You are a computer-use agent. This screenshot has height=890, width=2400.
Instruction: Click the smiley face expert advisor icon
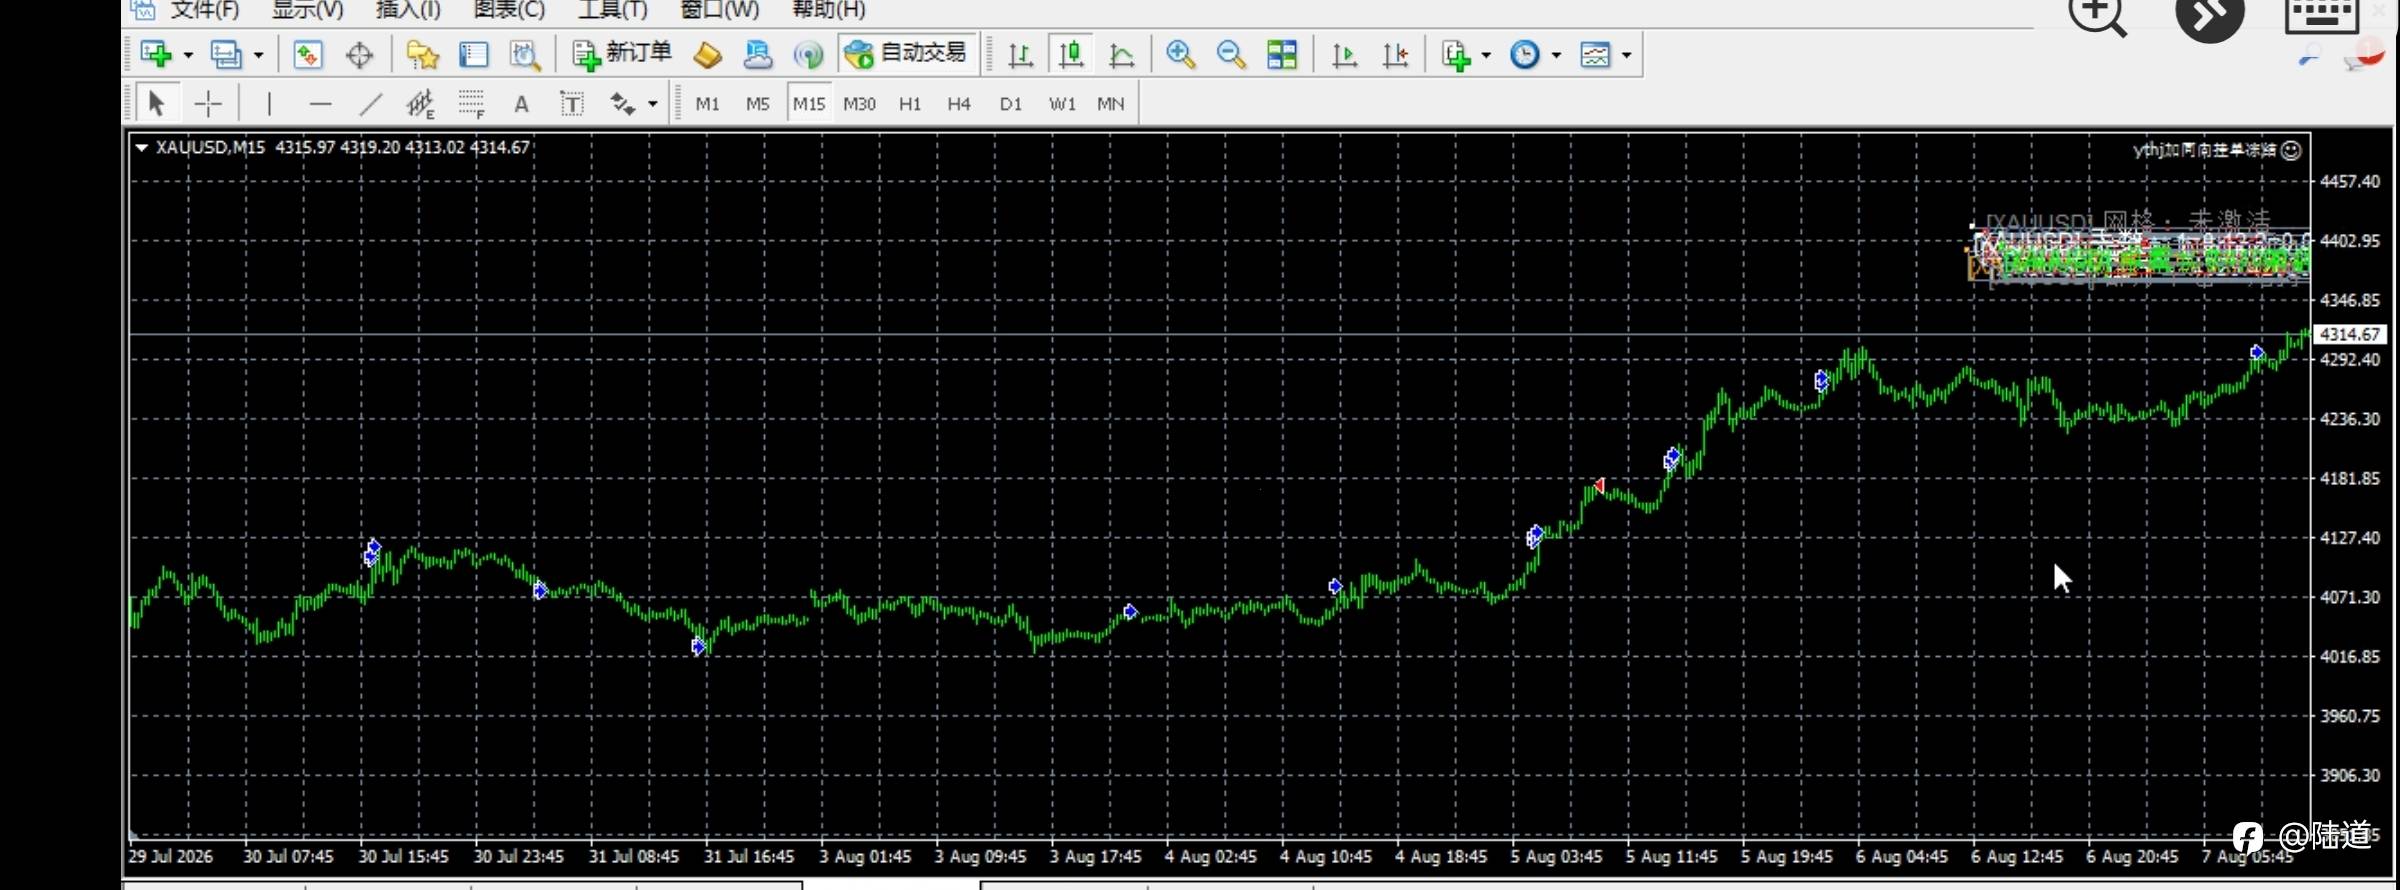coord(2291,150)
